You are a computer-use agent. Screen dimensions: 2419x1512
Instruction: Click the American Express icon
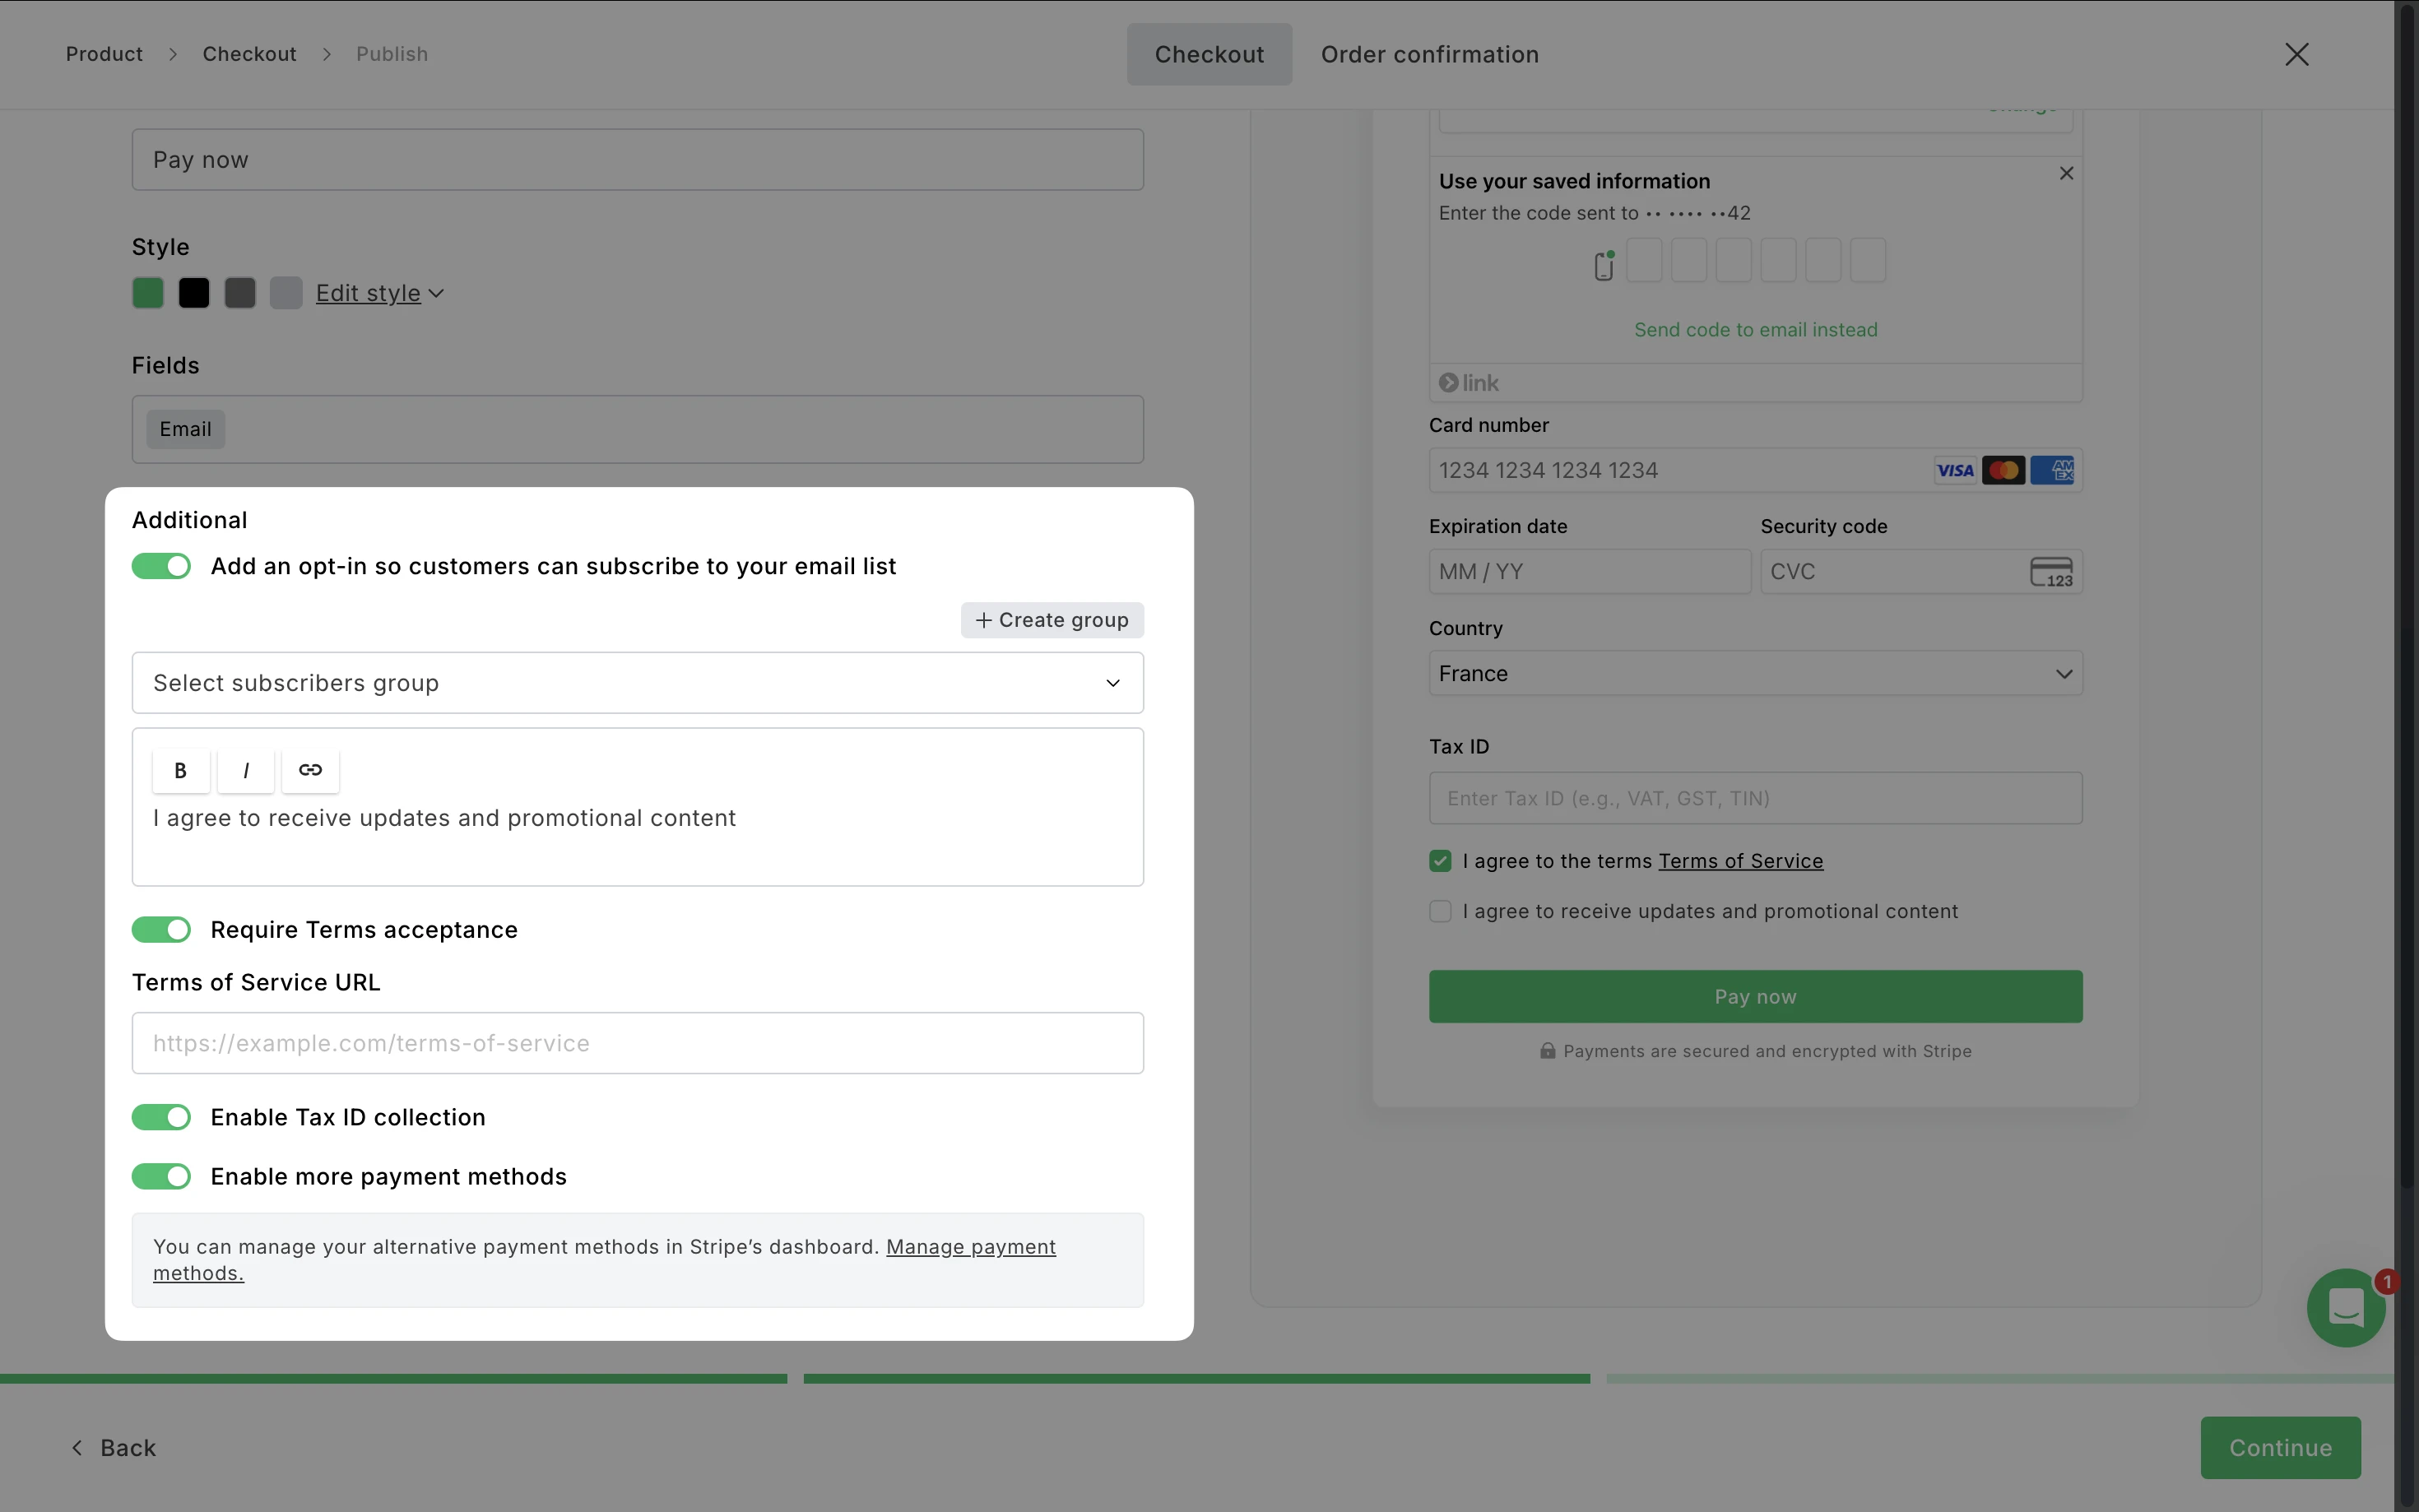point(2052,470)
